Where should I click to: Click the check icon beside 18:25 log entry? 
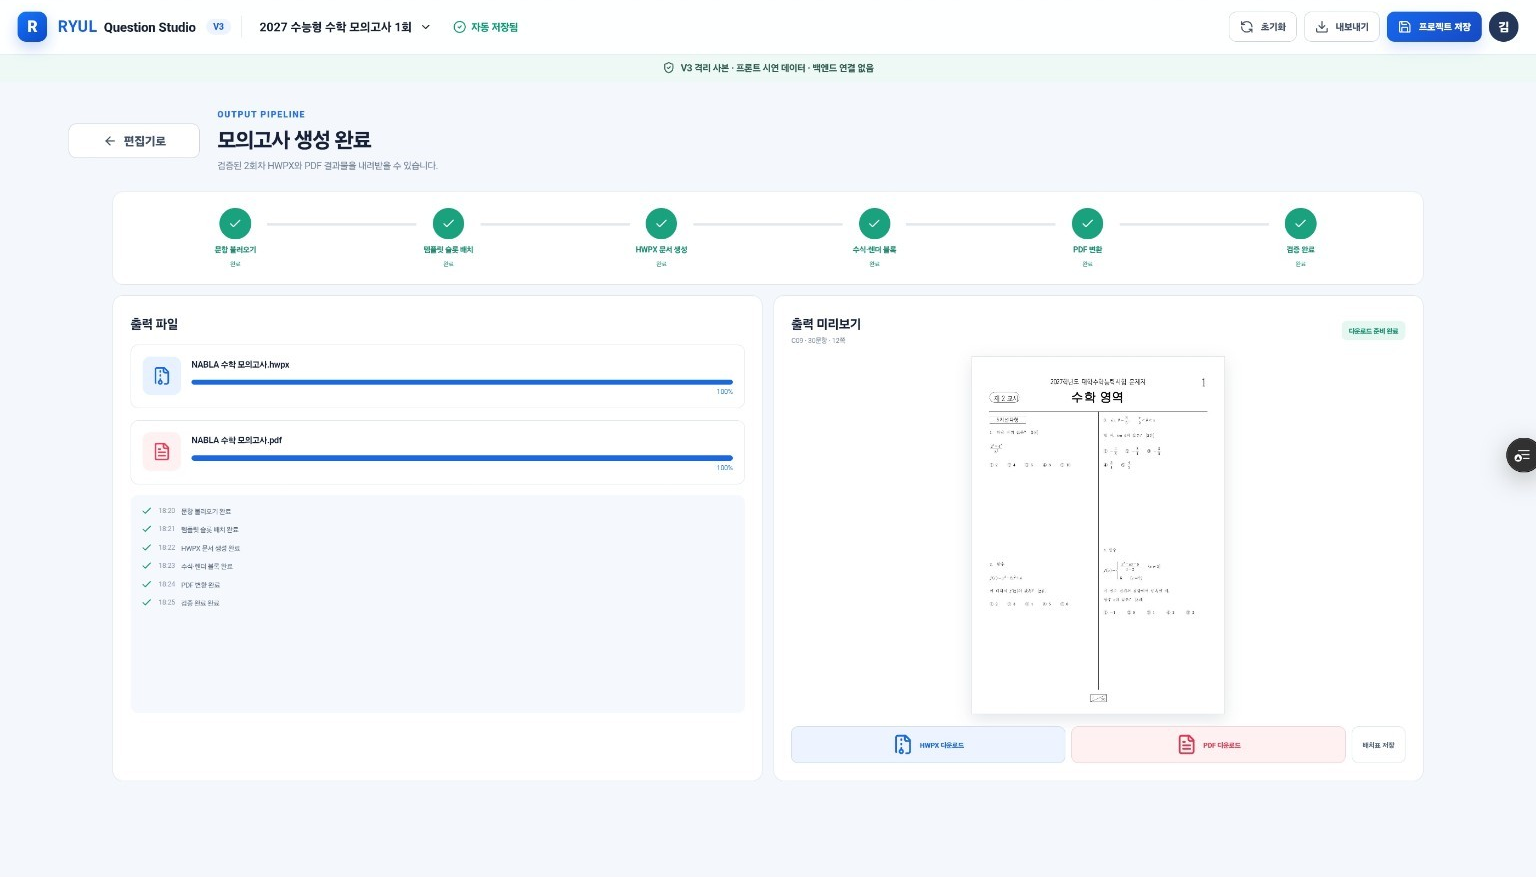(x=147, y=603)
